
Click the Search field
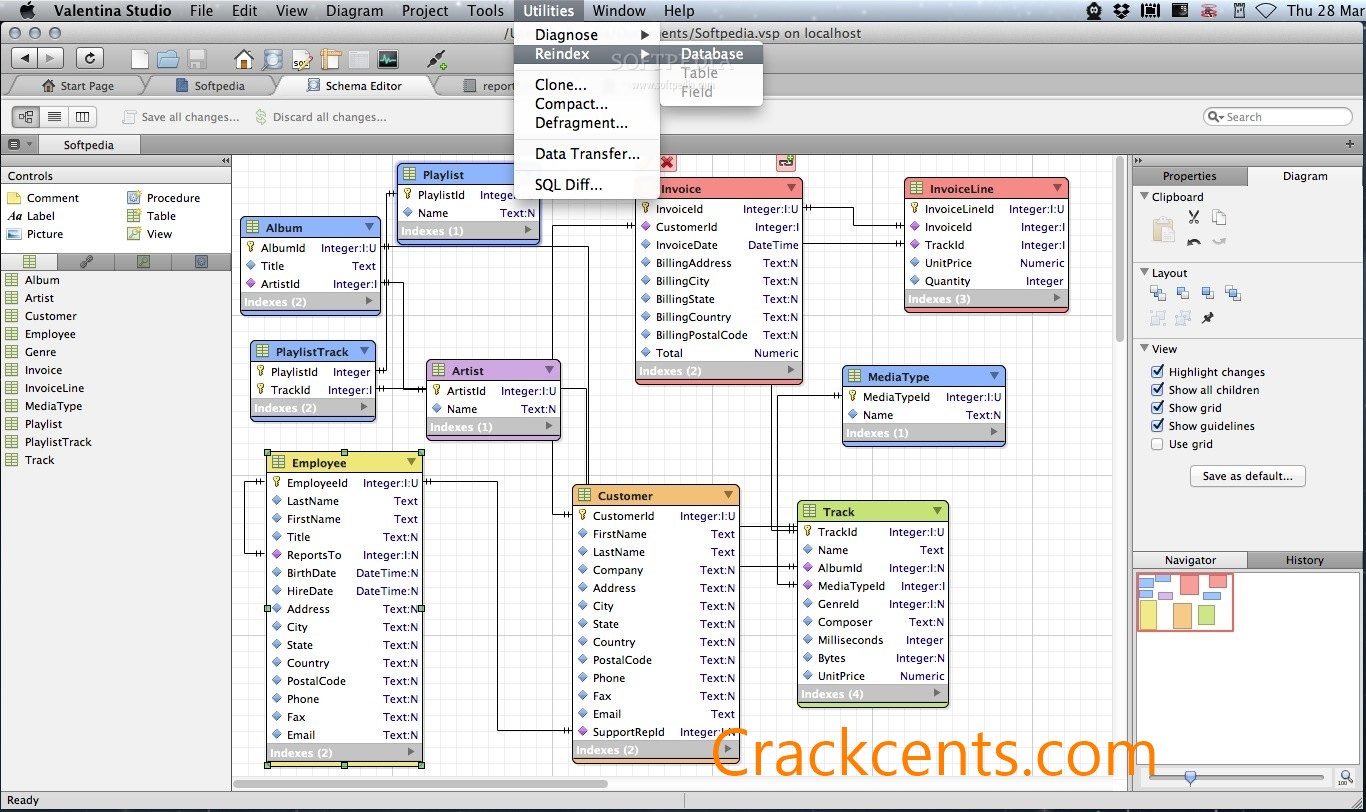click(1277, 117)
